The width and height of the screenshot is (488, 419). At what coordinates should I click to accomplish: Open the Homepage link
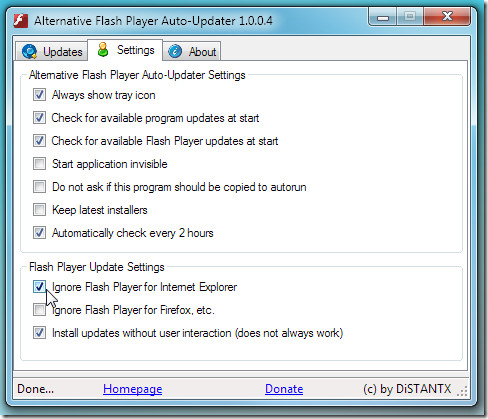(x=133, y=389)
